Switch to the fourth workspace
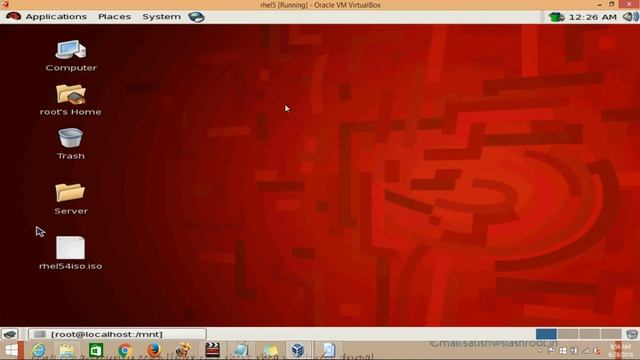Screen dimensions: 640x360 611,334
